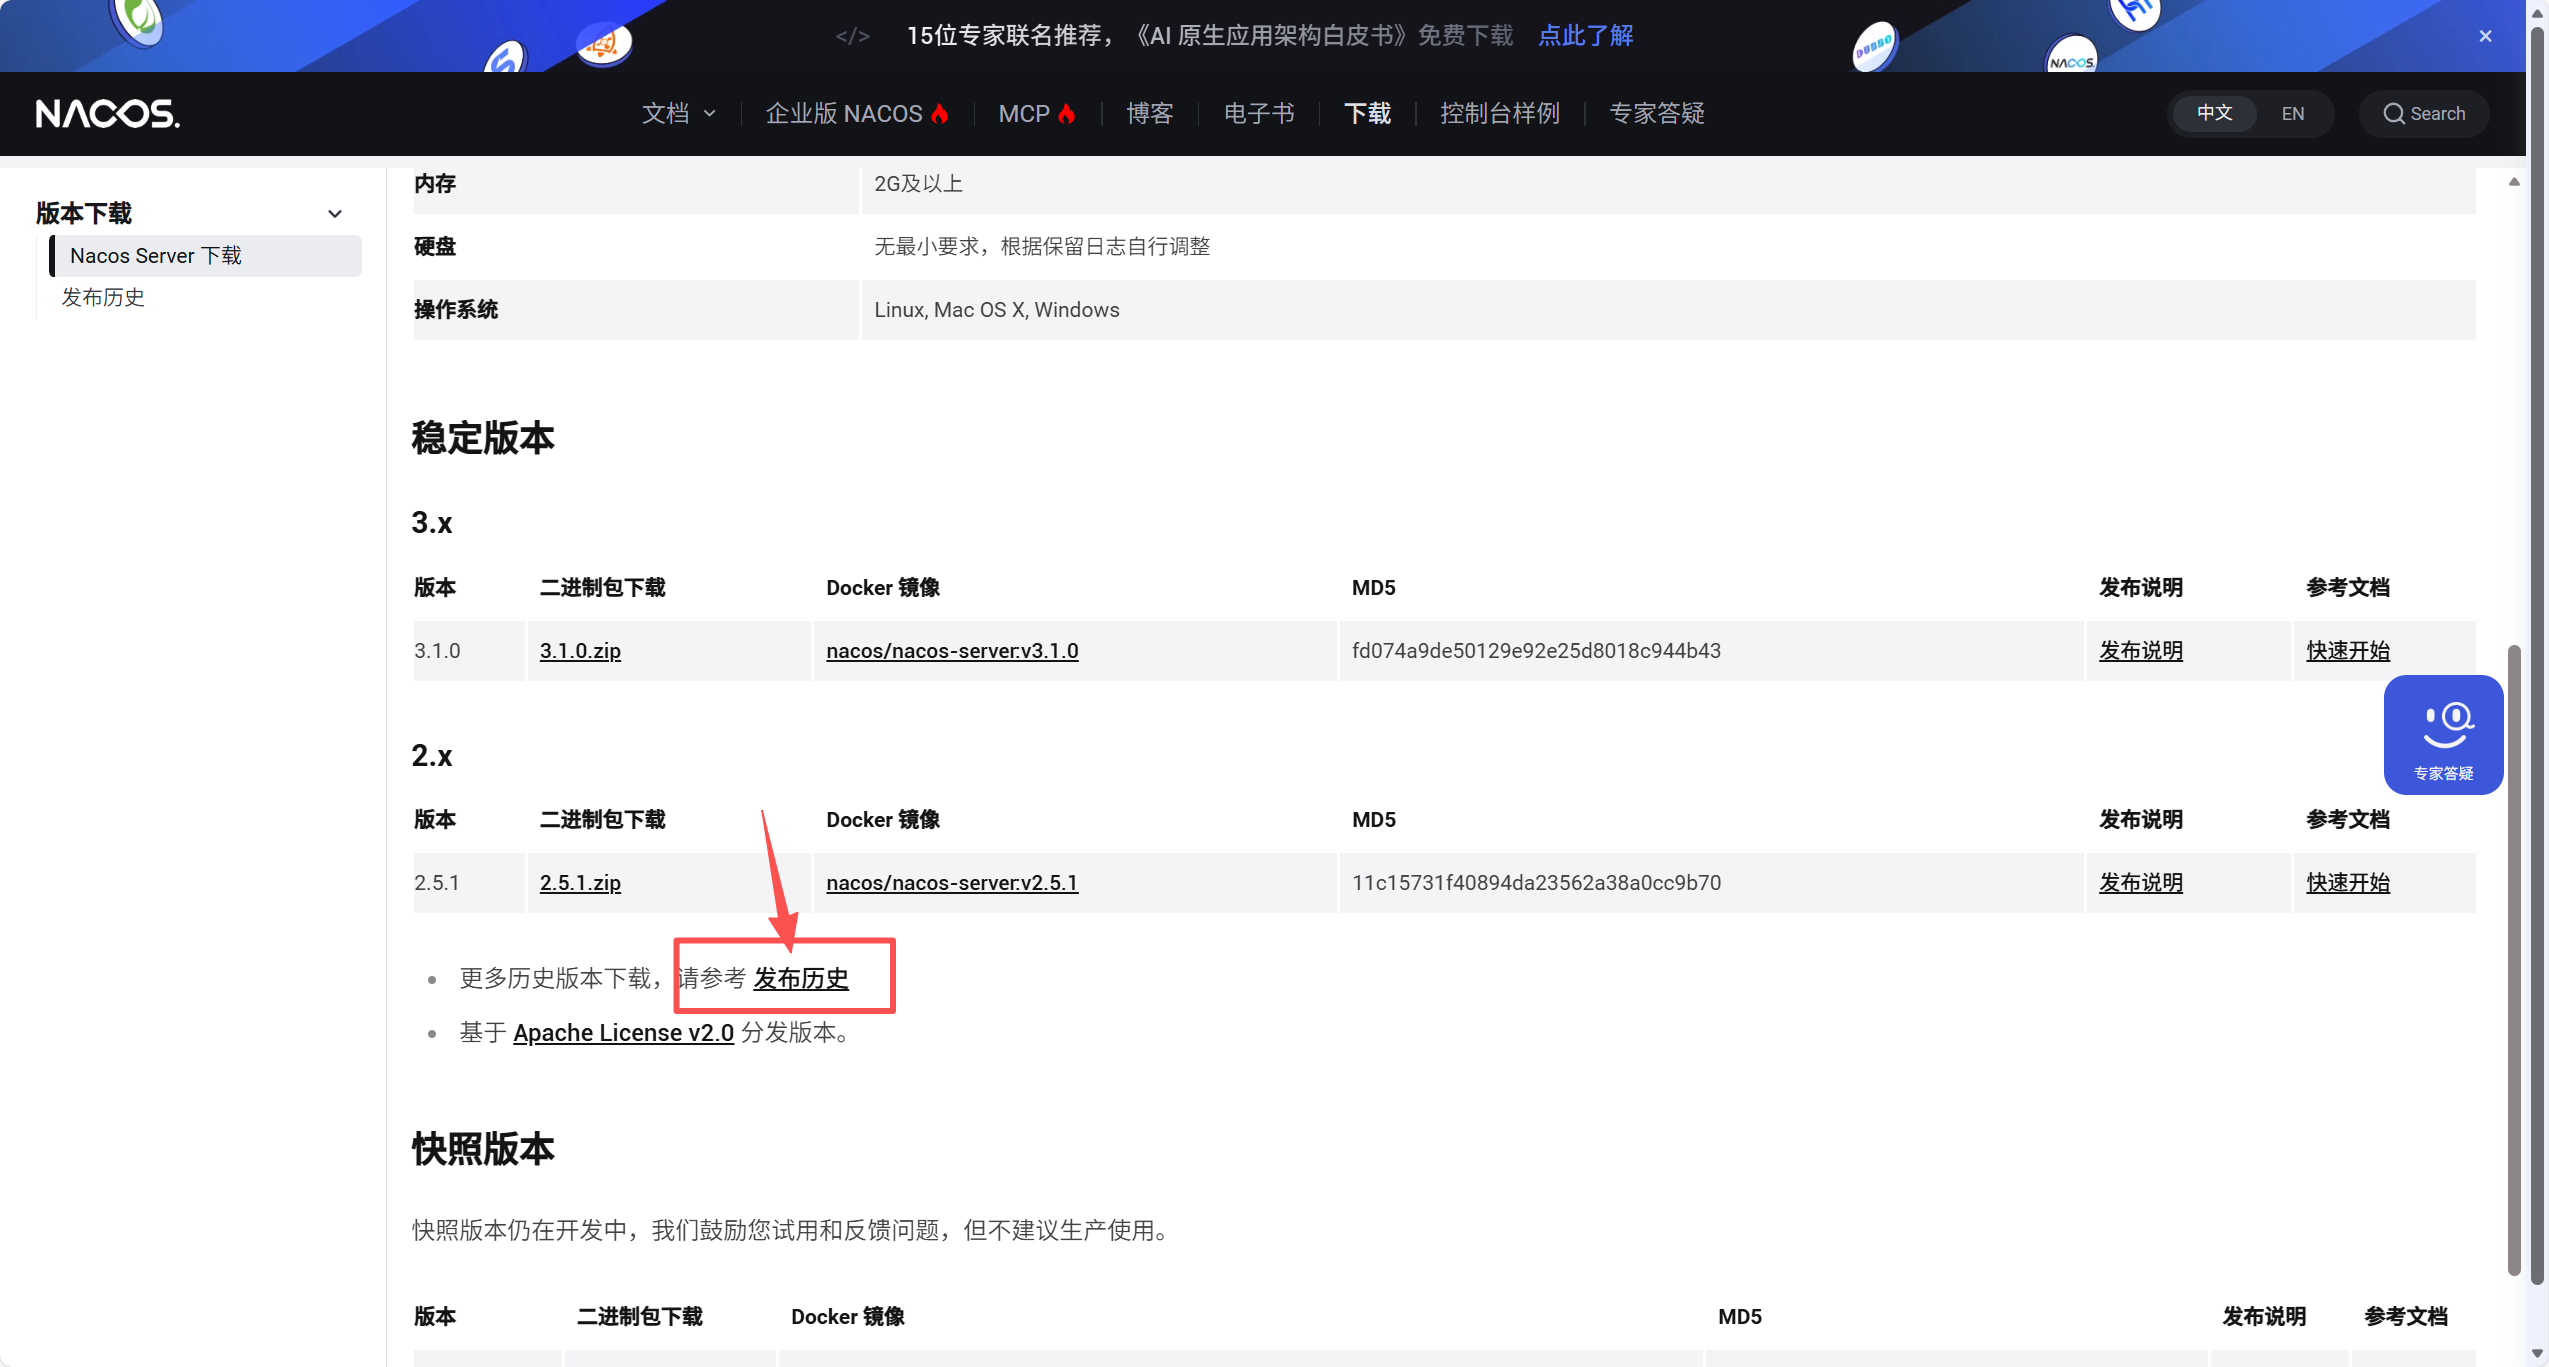The image size is (2549, 1367).
Task: Open the 控制台样例 navigation item
Action: point(1499,113)
